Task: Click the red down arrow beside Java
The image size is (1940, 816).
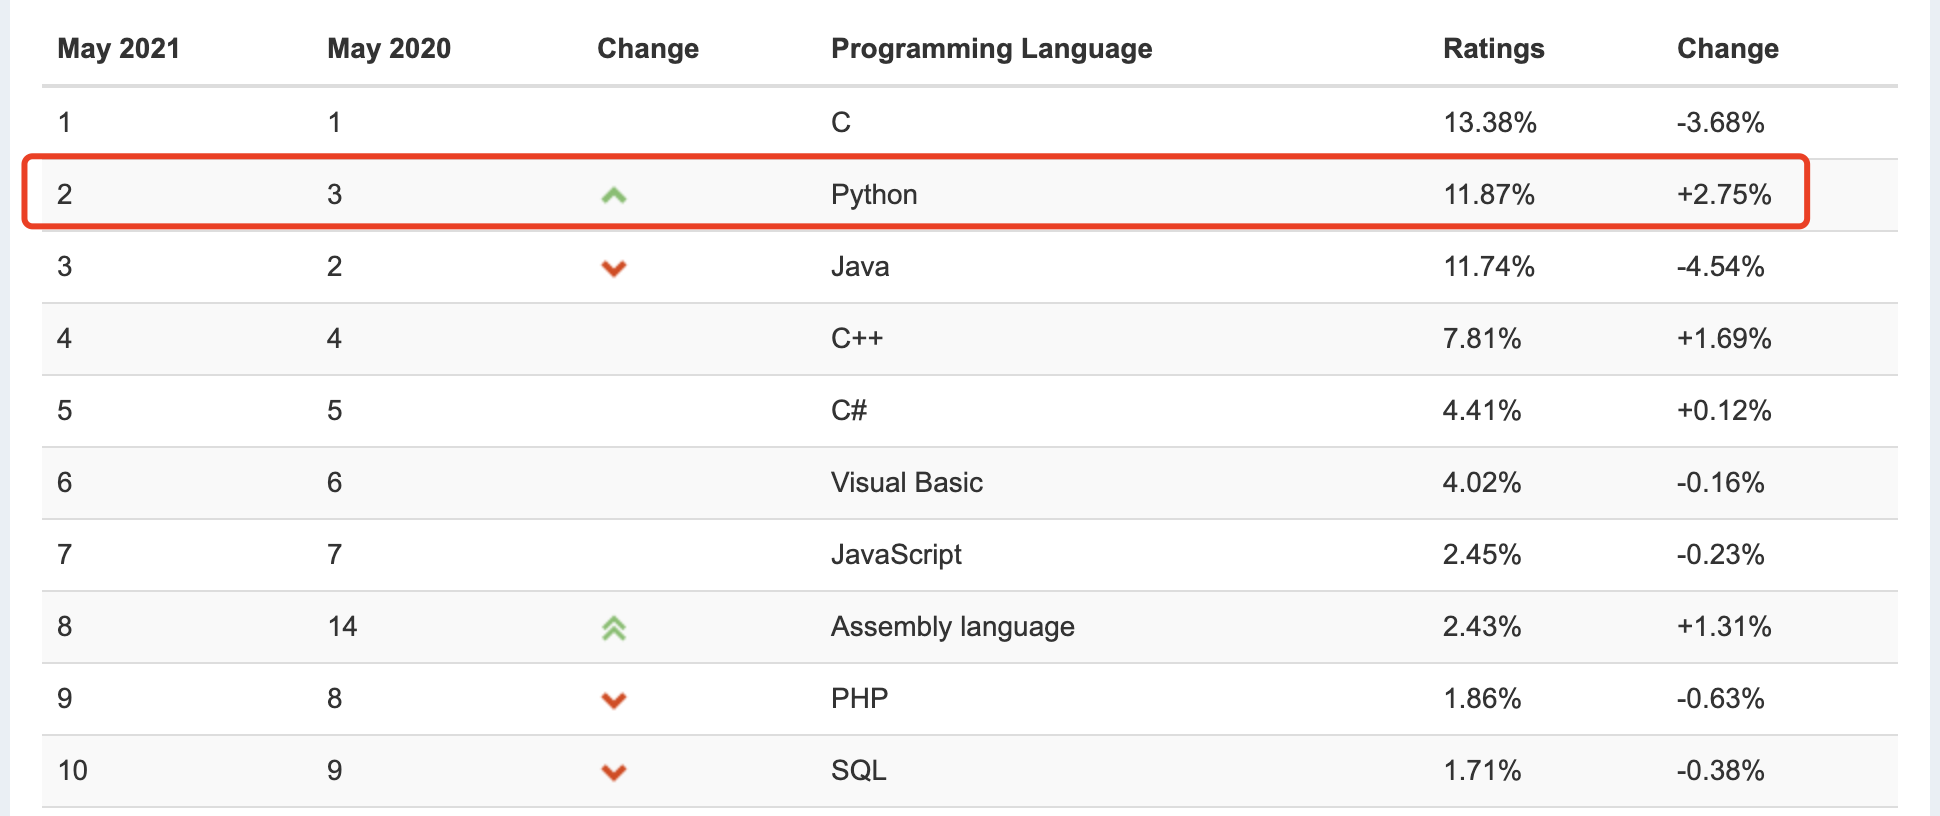Action: coord(614,268)
